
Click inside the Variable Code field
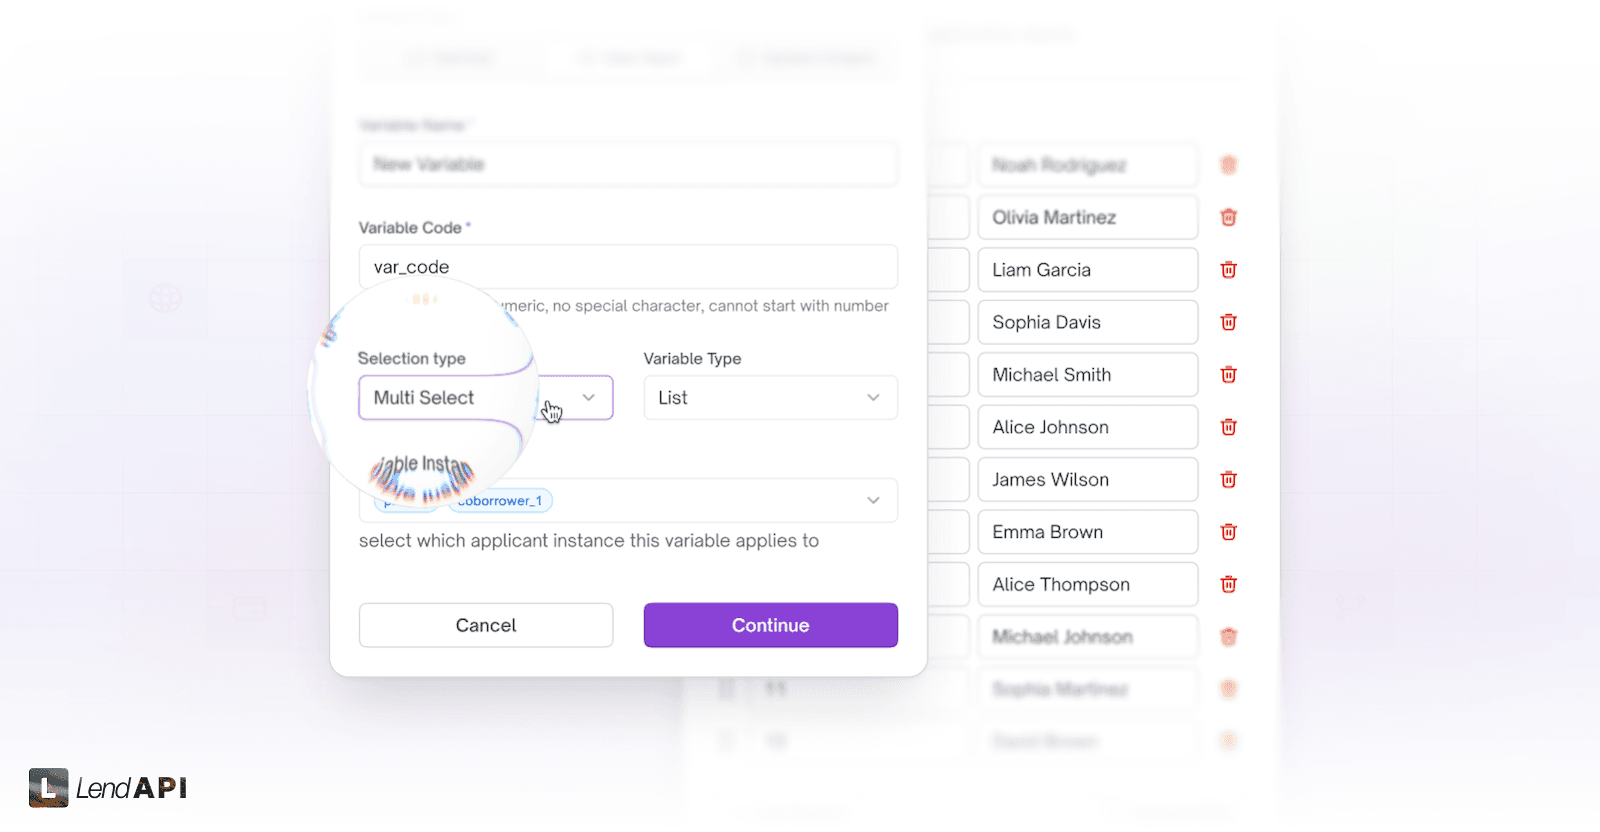click(628, 267)
